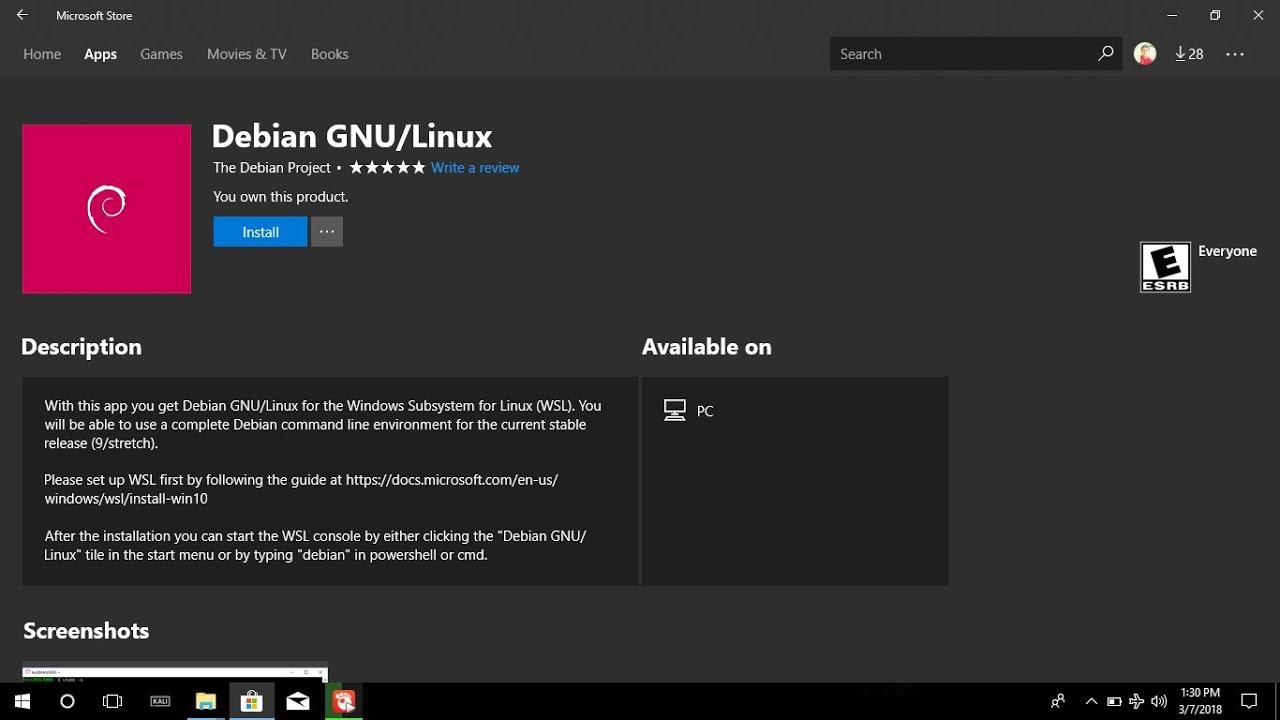Click Microsoft Store taskbar icon
This screenshot has height=720, width=1280.
pyautogui.click(x=252, y=701)
